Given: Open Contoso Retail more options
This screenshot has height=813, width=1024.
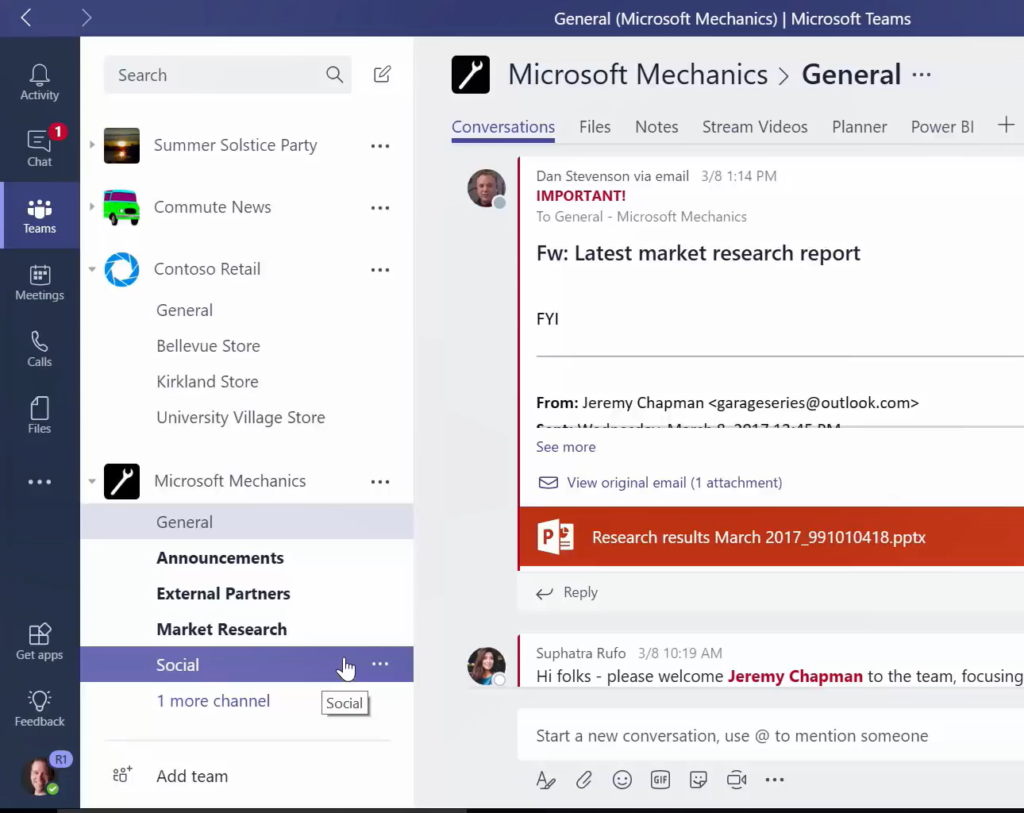Looking at the screenshot, I should 380,270.
